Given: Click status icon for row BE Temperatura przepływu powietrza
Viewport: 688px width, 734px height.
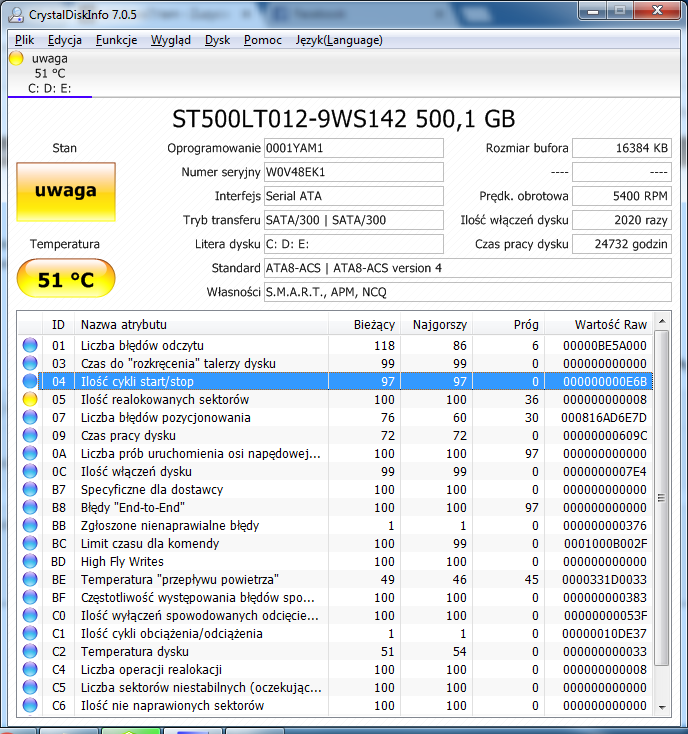Looking at the screenshot, I should pyautogui.click(x=30, y=580).
